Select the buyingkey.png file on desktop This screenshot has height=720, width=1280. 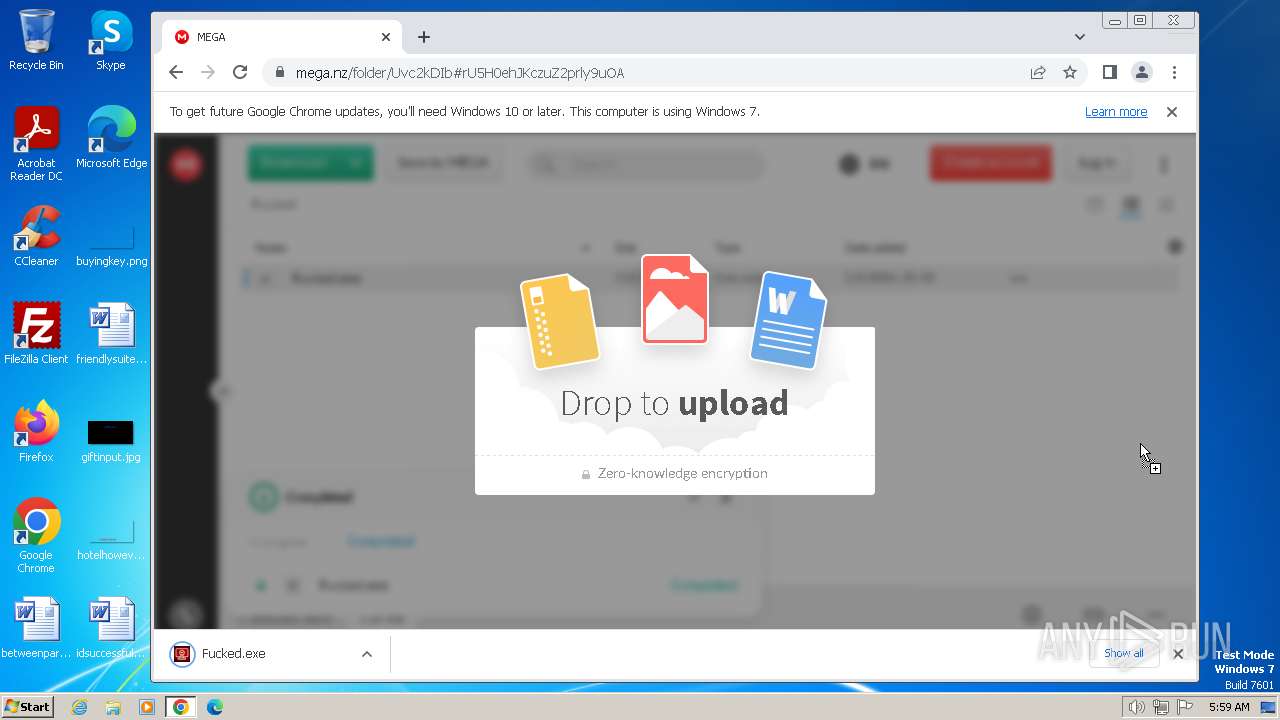111,247
